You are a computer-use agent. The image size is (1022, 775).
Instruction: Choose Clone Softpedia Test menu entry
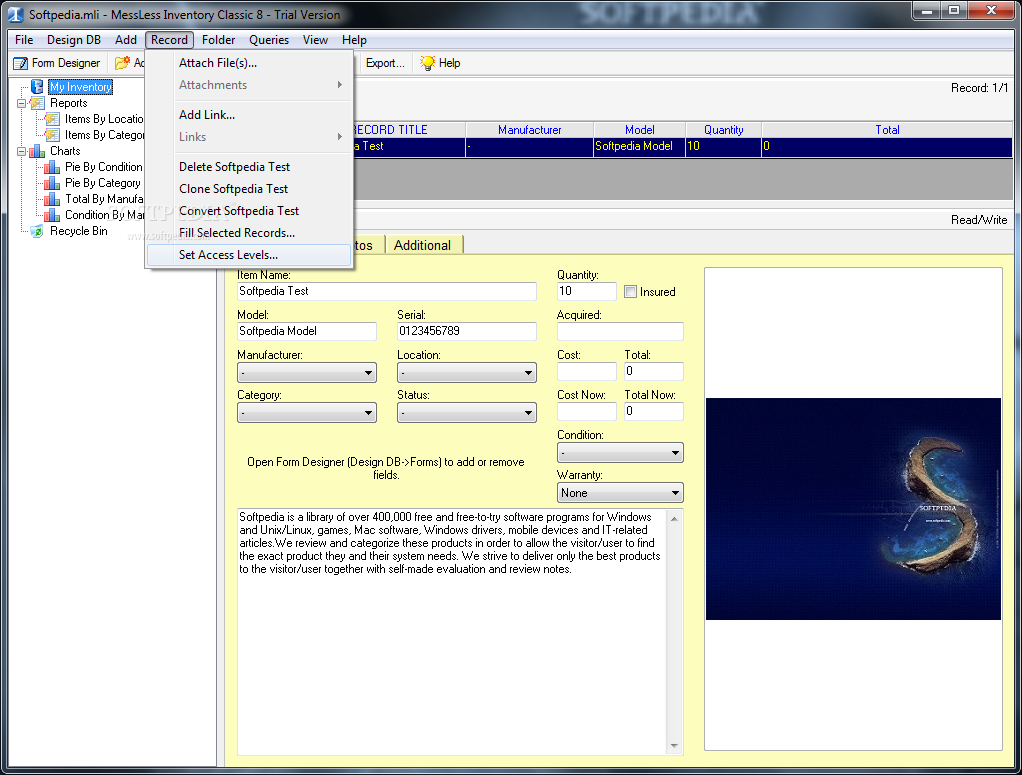[x=249, y=189]
